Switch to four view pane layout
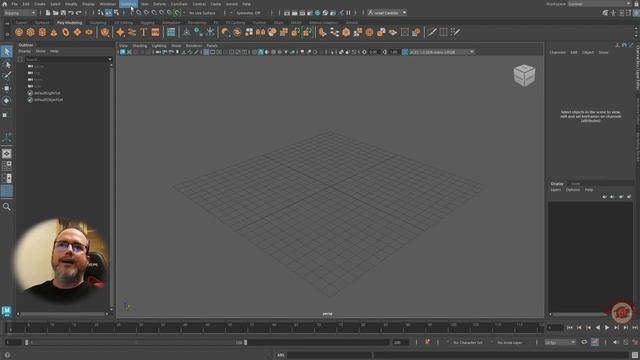The width and height of the screenshot is (640, 360). click(7, 166)
